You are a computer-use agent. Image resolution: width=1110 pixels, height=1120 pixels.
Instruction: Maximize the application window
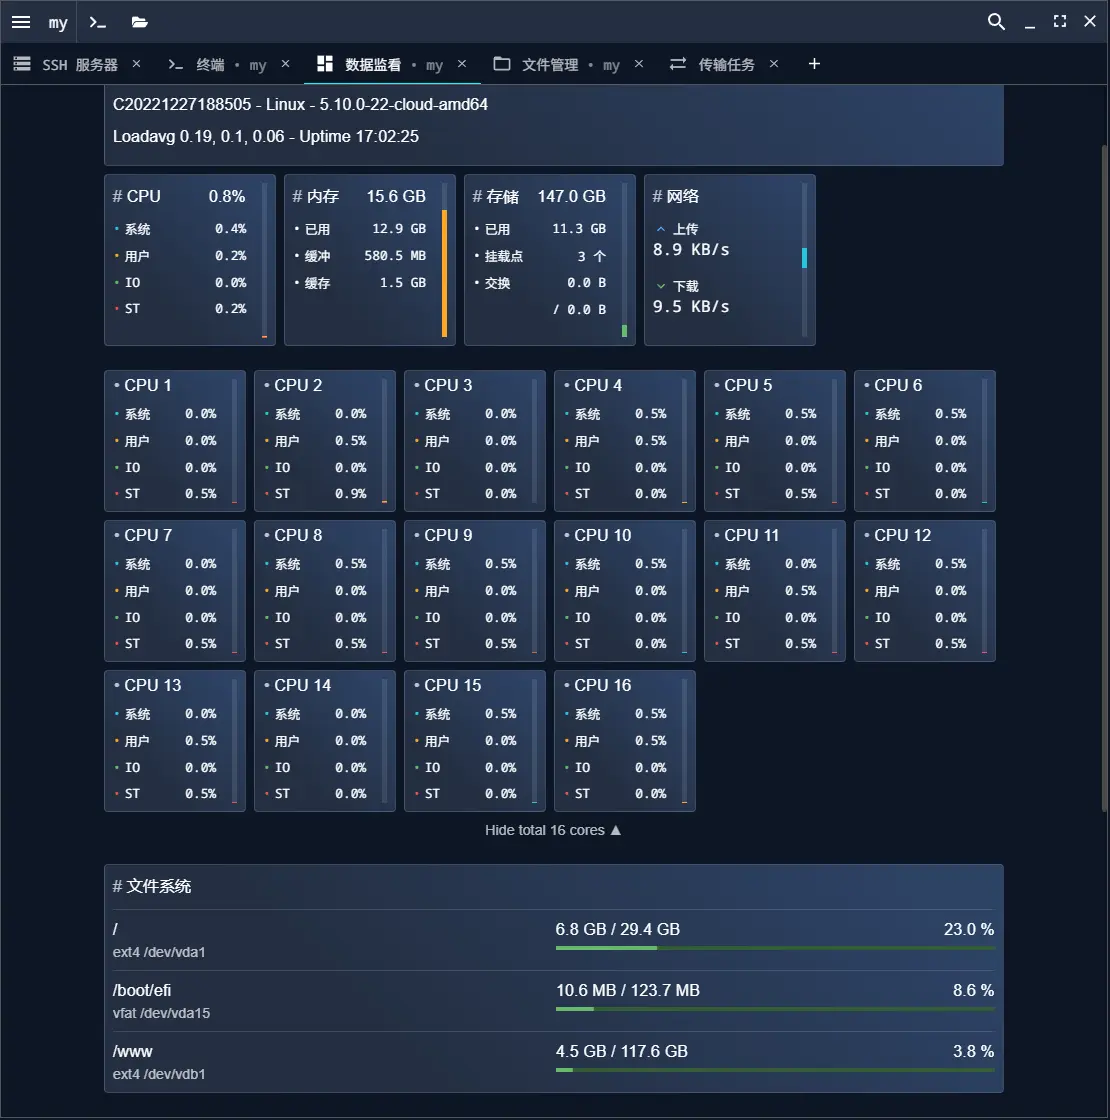point(1060,21)
